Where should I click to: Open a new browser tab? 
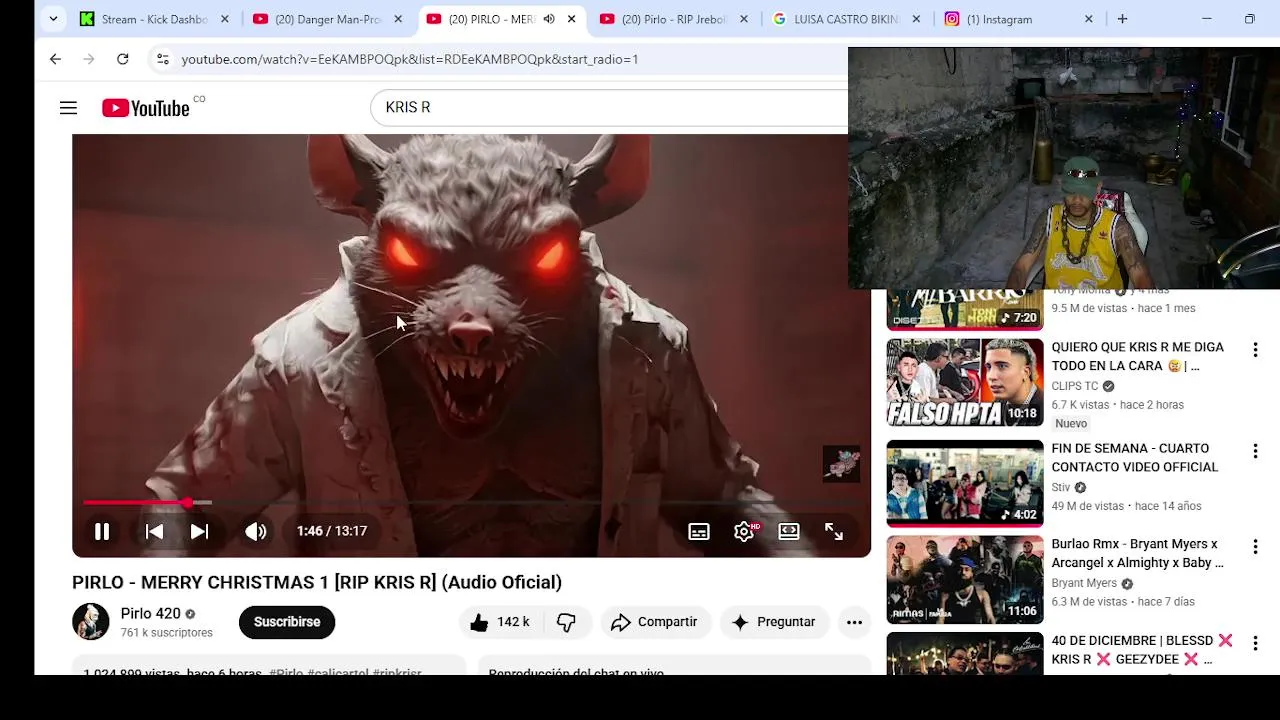tap(1122, 19)
